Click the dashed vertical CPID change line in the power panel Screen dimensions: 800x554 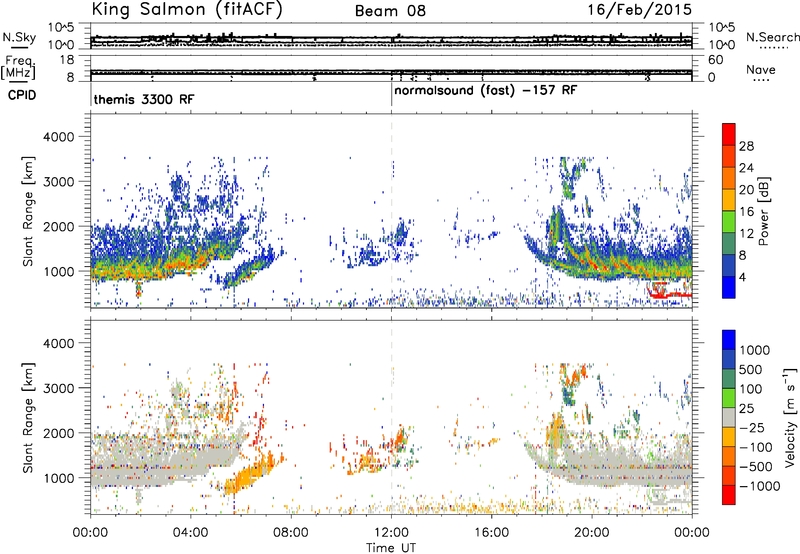point(391,210)
